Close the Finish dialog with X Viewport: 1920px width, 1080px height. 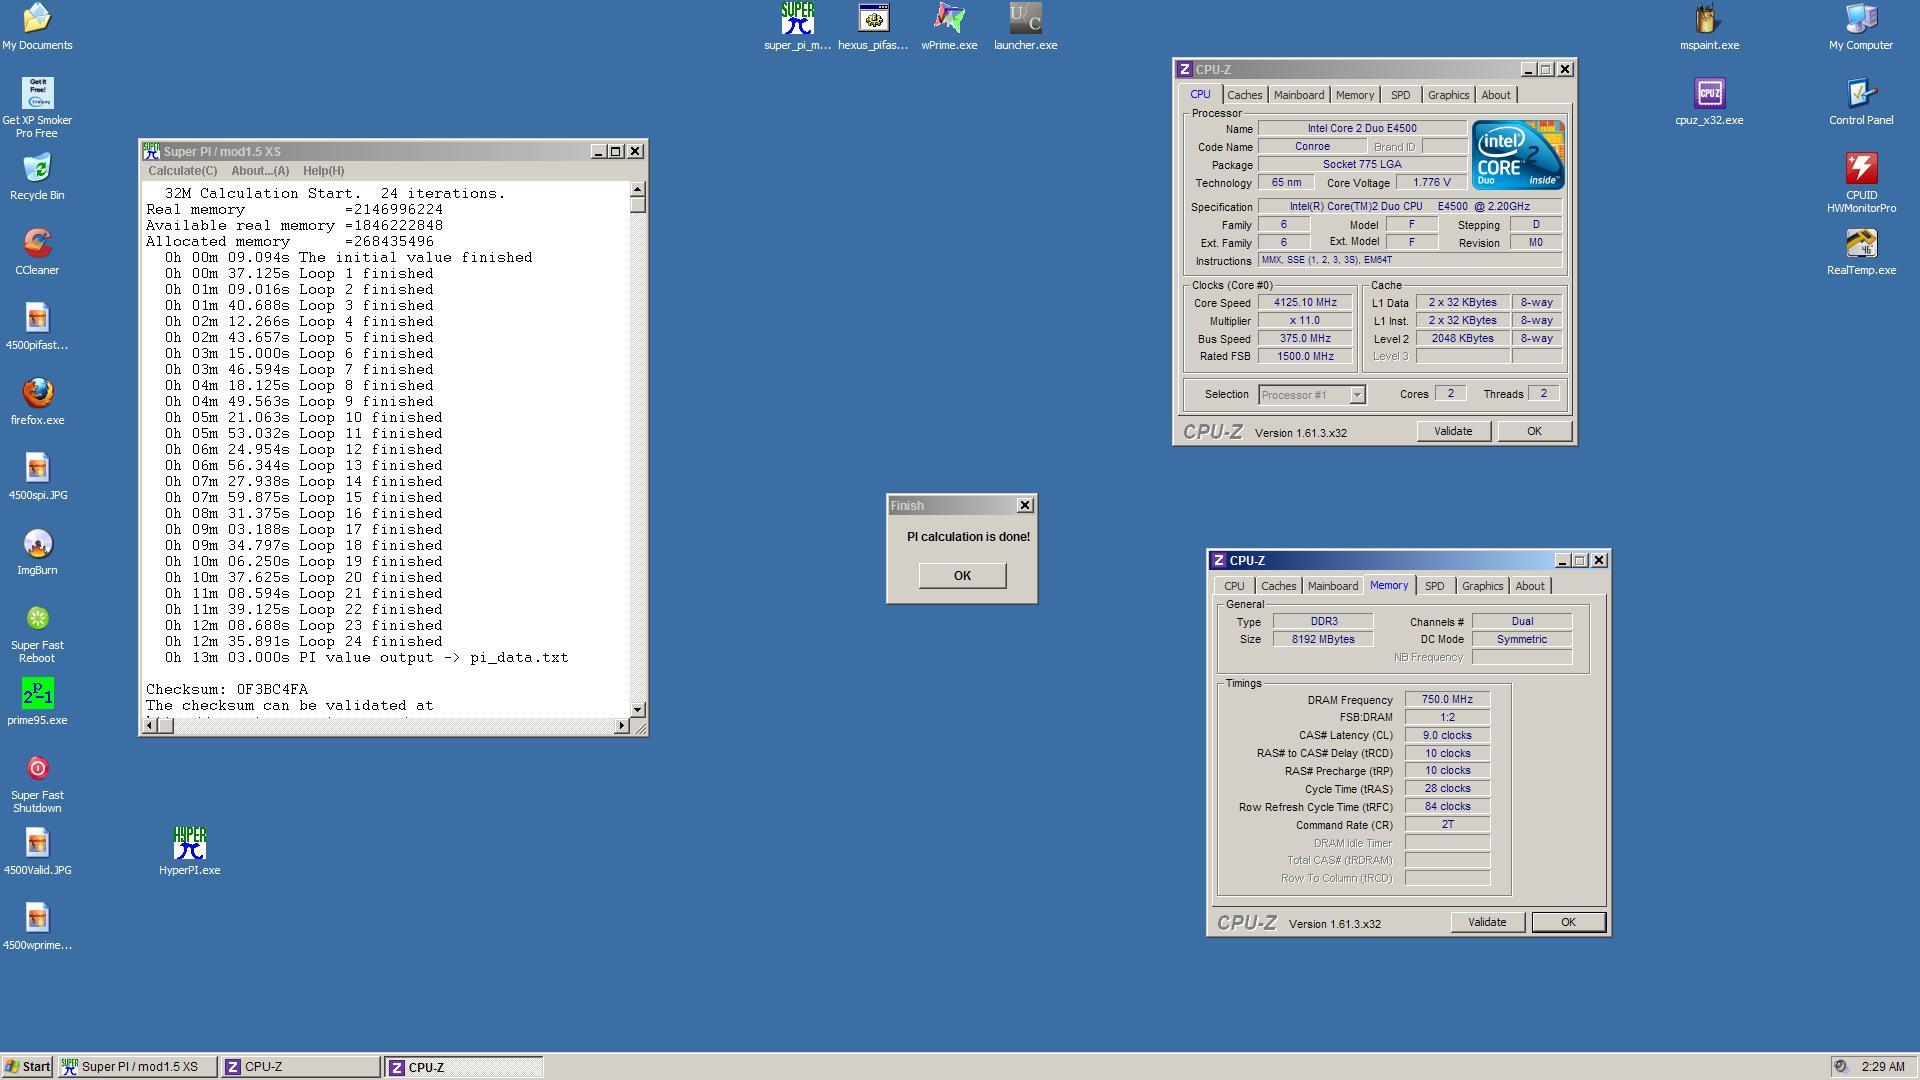point(1025,506)
